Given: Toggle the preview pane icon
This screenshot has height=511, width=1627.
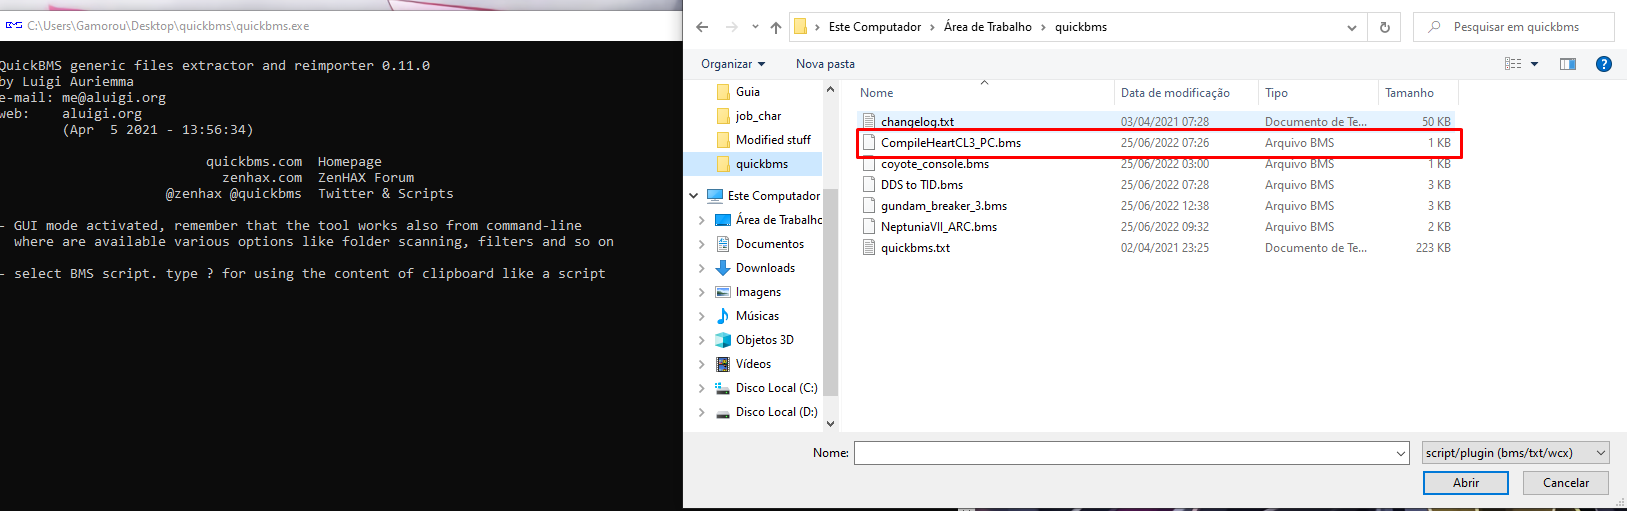Looking at the screenshot, I should pyautogui.click(x=1568, y=64).
